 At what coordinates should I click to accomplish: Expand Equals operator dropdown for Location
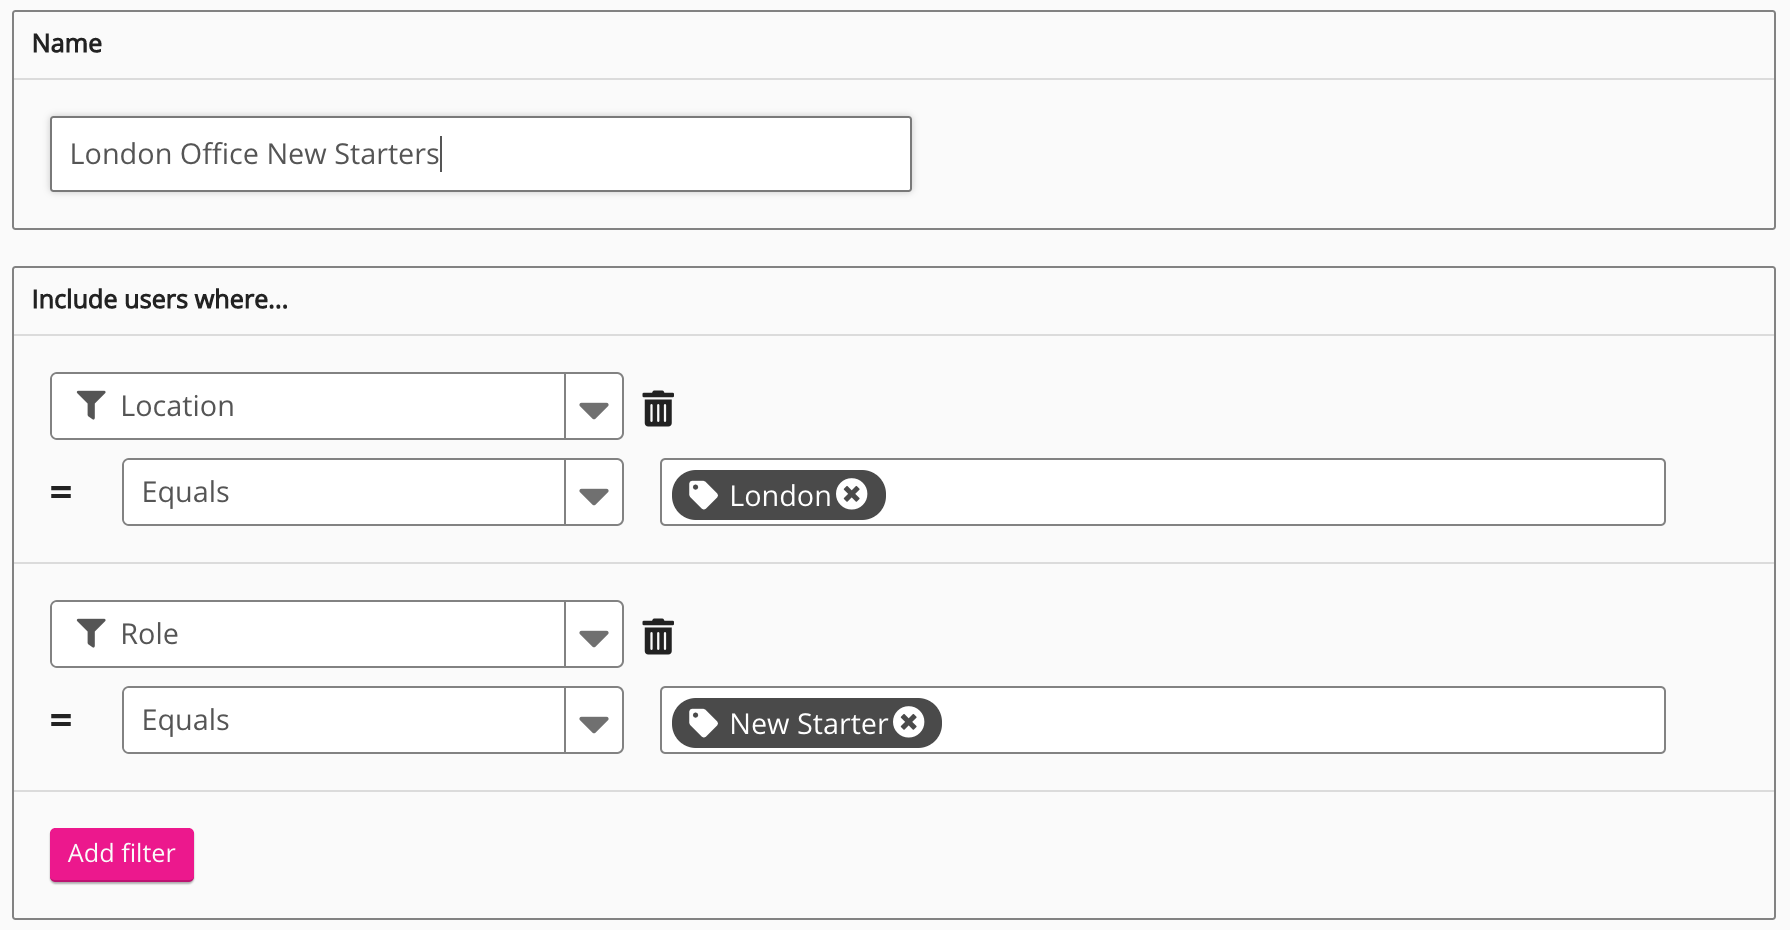click(594, 493)
